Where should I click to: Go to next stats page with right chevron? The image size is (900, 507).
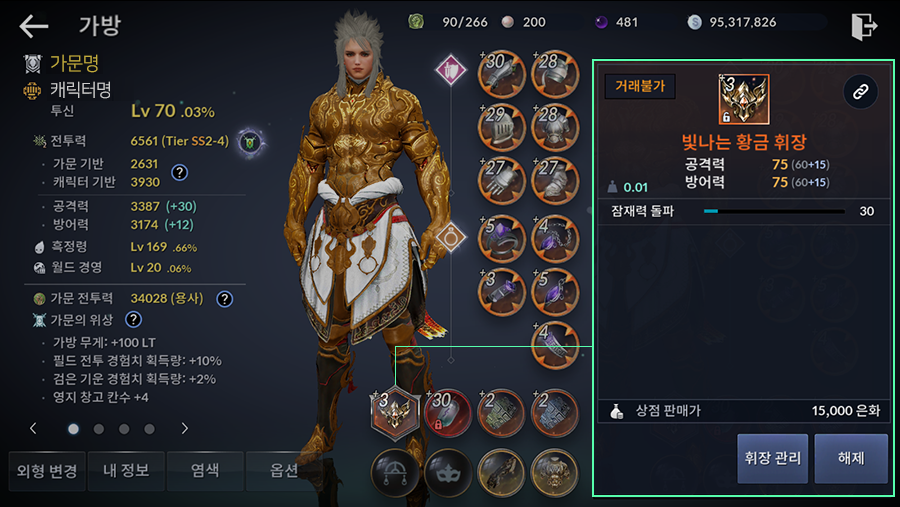click(184, 428)
